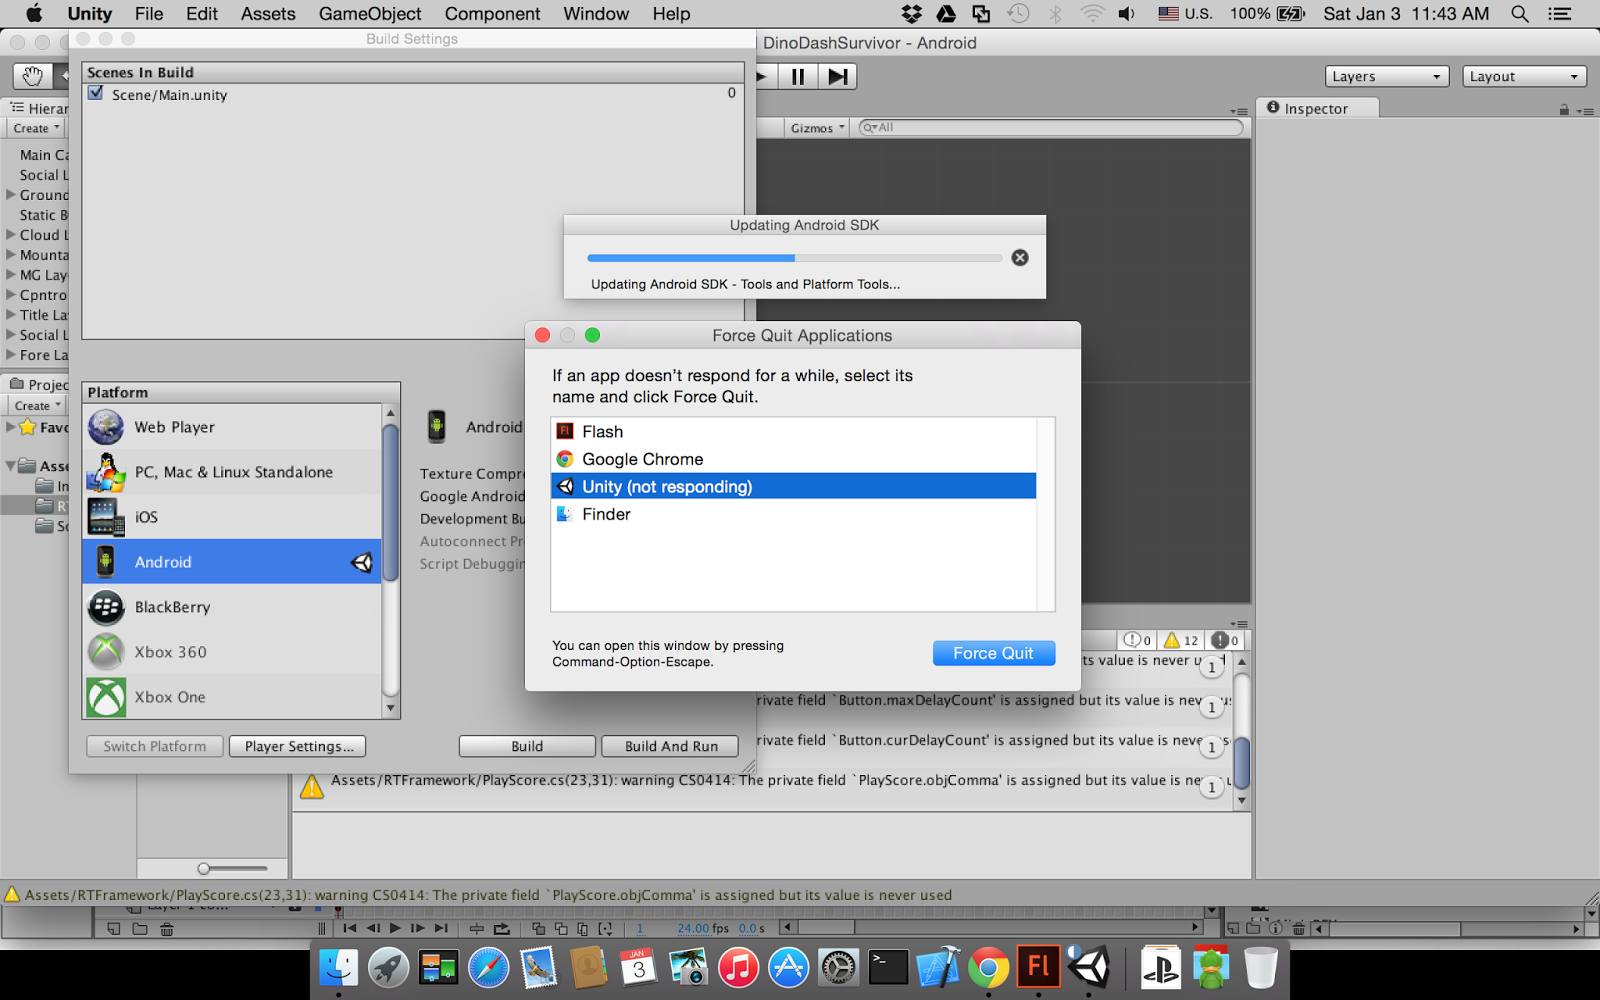Click Switch Platform button
The width and height of the screenshot is (1600, 1000).
click(155, 746)
